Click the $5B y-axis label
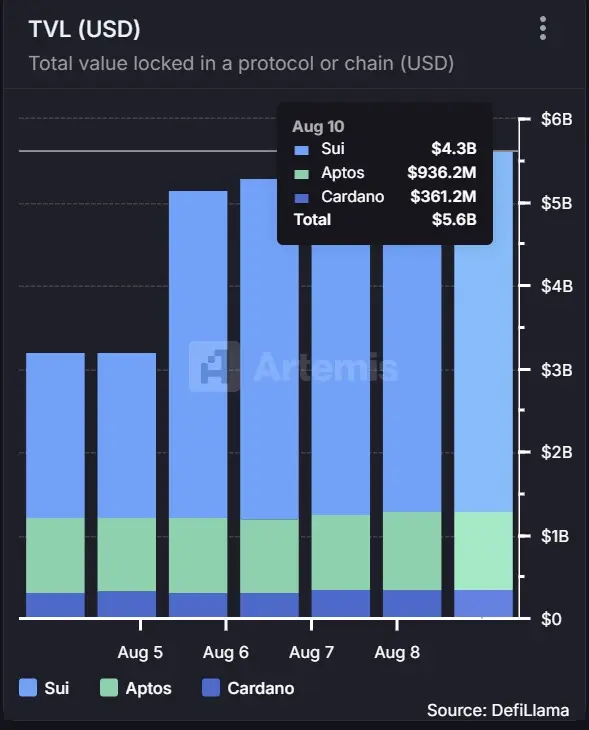 click(556, 203)
